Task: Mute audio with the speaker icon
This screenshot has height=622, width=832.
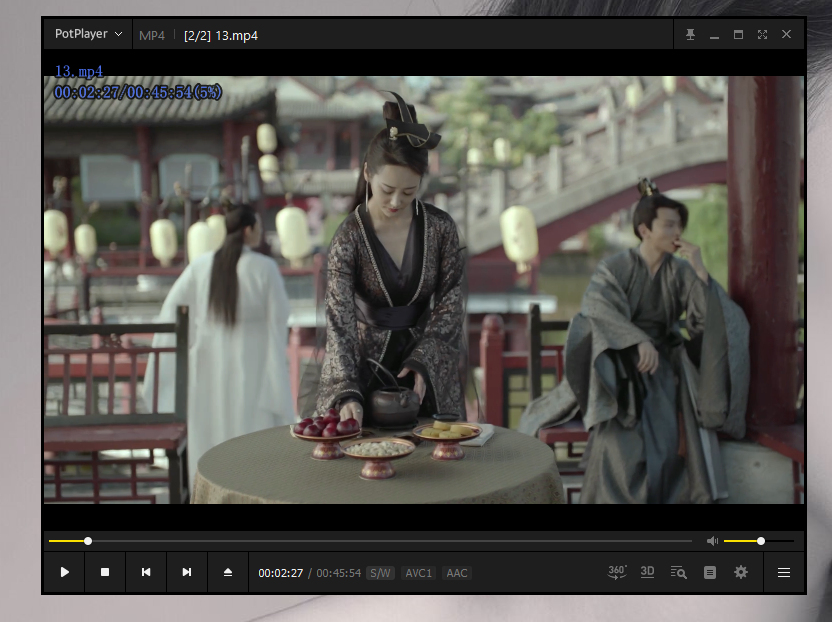Action: (712, 541)
